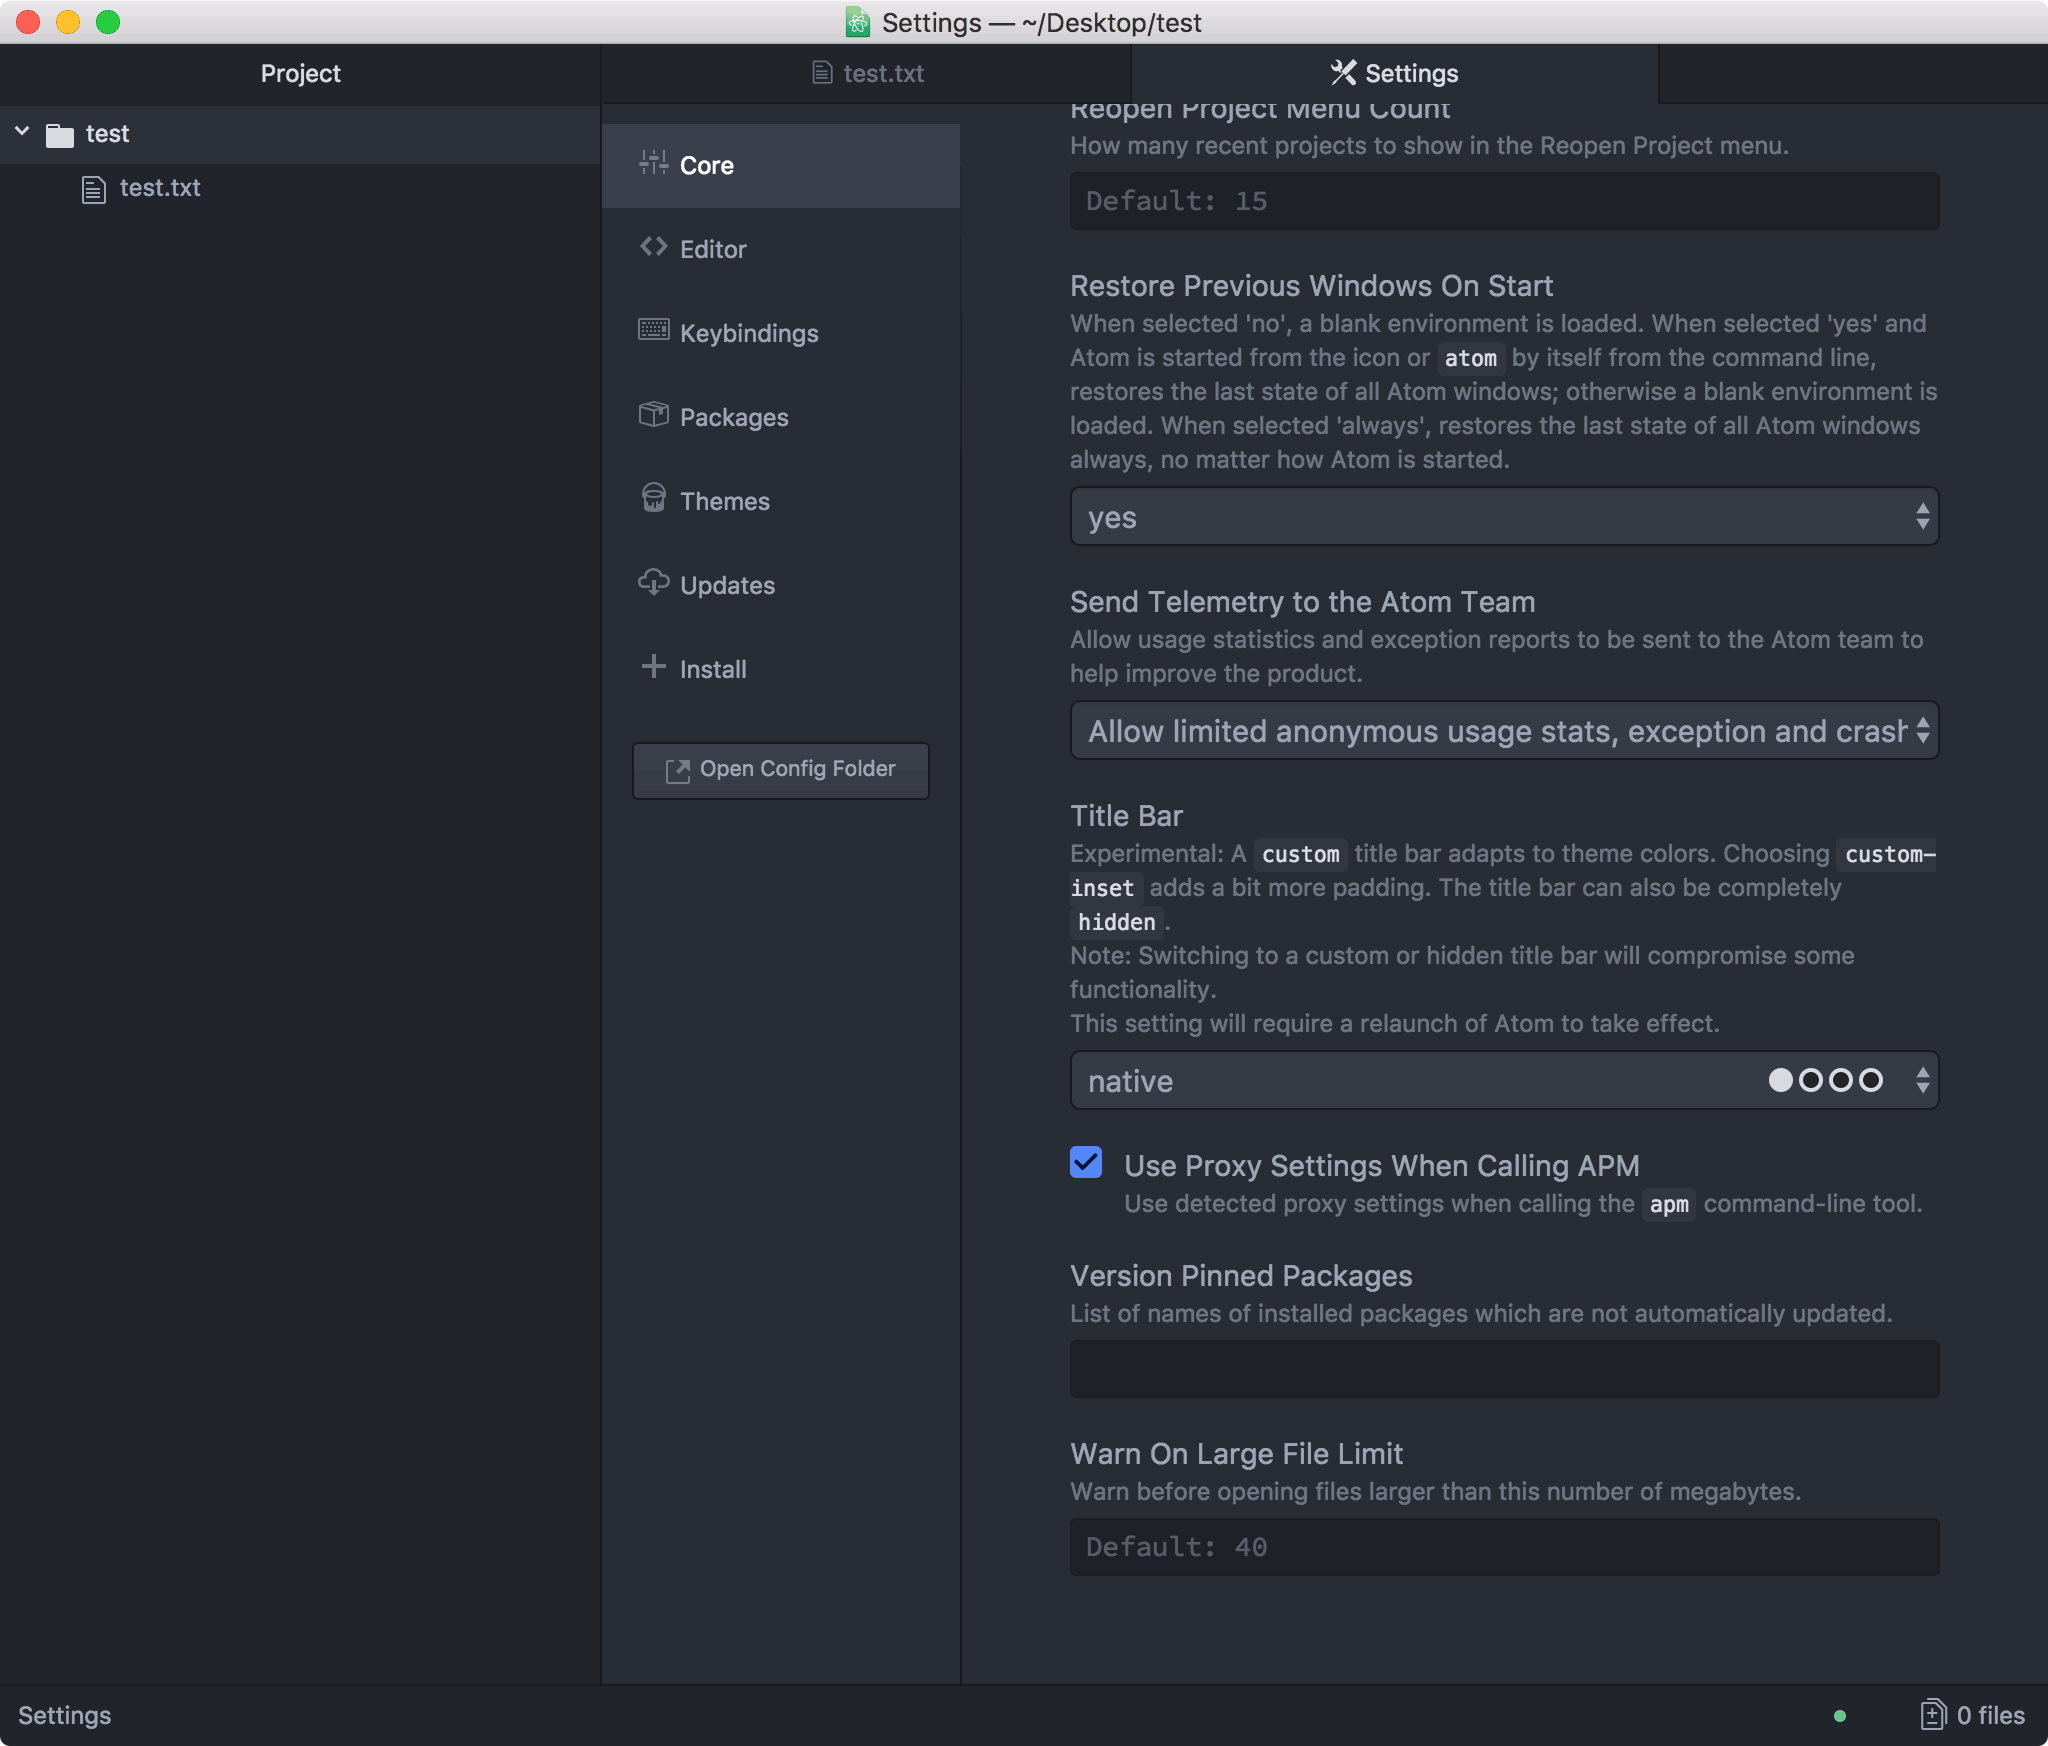Screen dimensions: 2048x1746
Task: Open the Restore Previous Windows dropdown
Action: (1502, 517)
